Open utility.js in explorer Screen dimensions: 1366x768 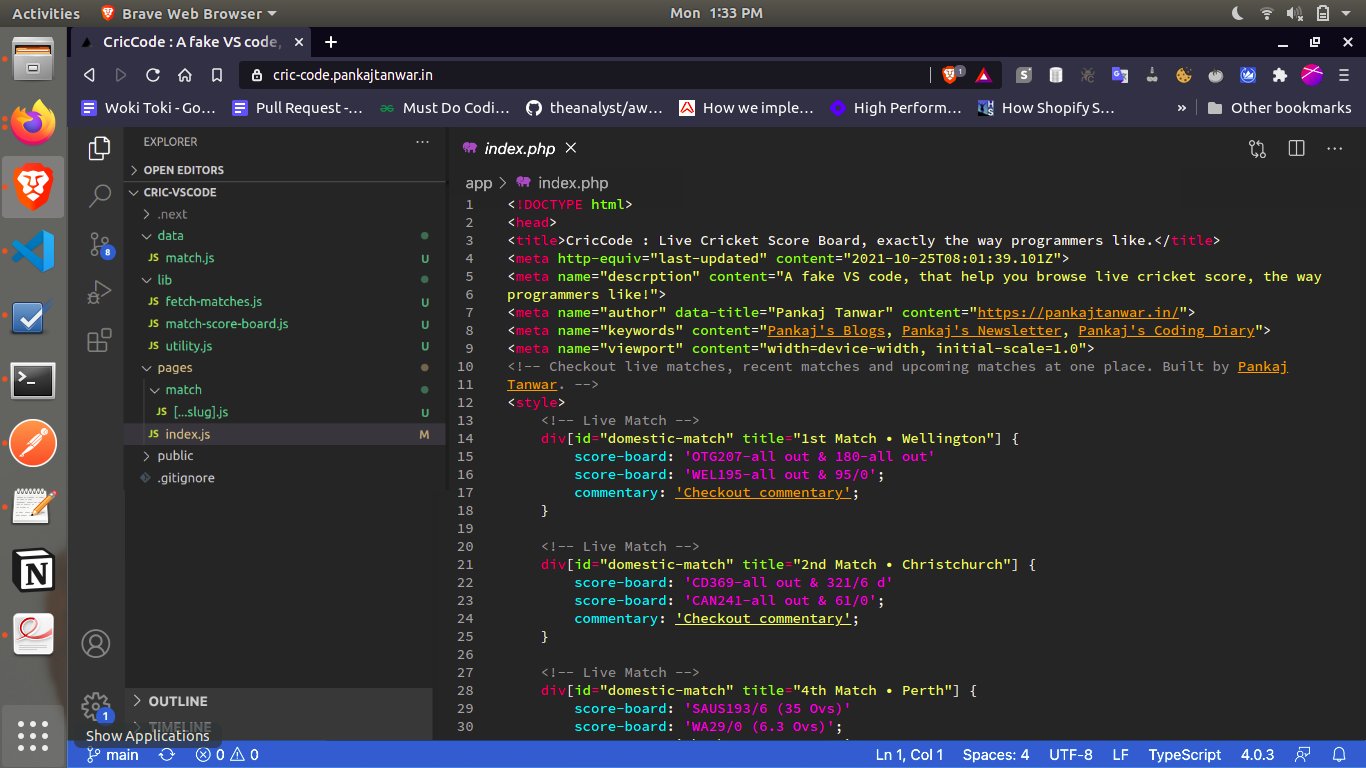click(188, 346)
